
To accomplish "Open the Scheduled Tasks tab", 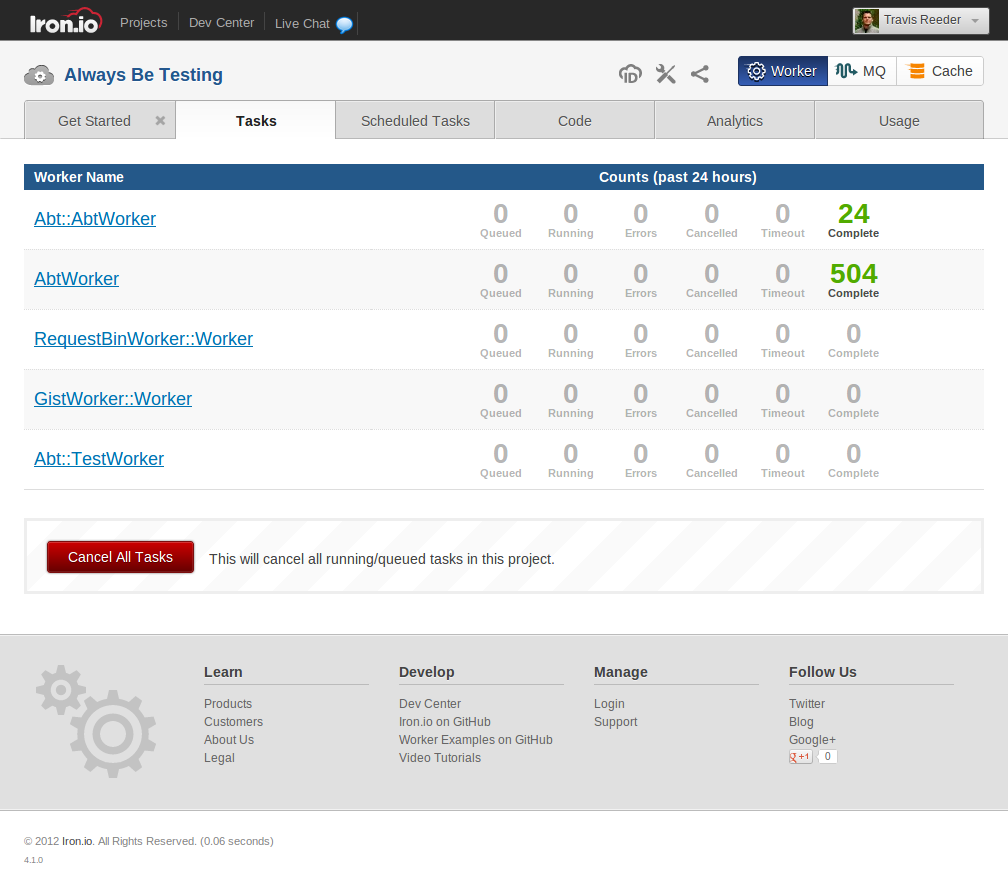I will pos(415,120).
